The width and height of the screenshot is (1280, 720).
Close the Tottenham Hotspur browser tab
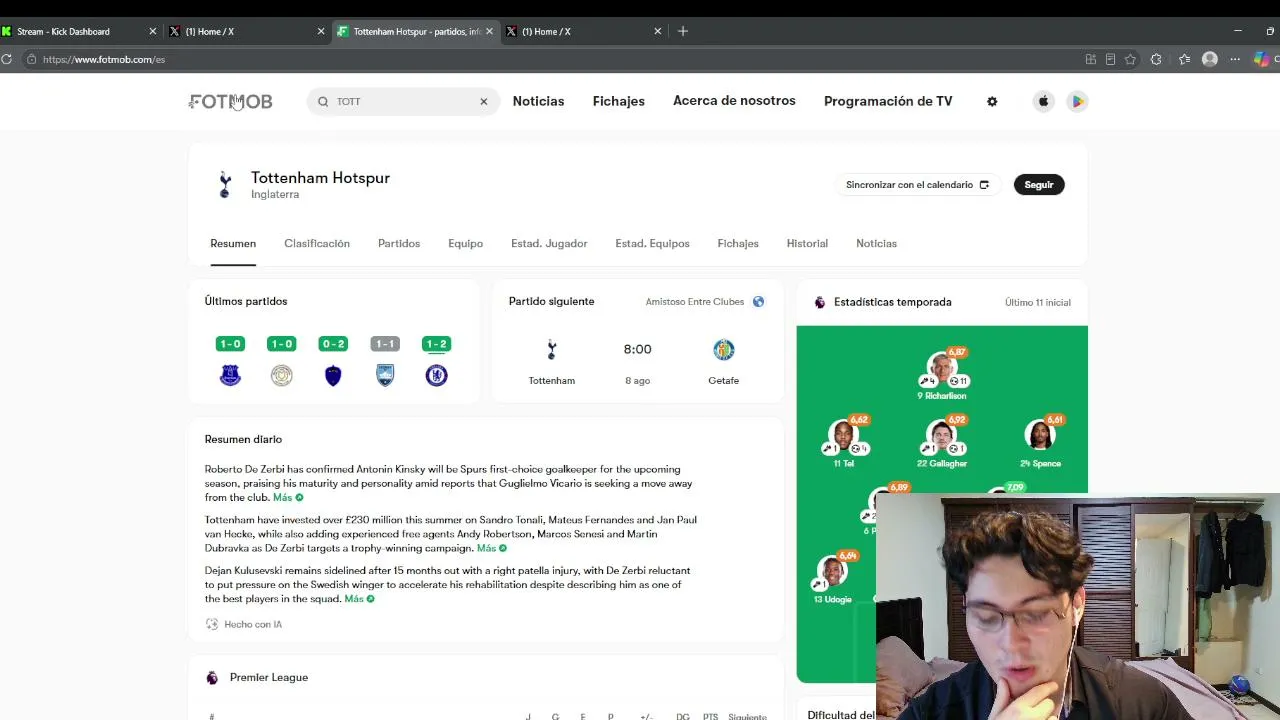click(x=489, y=32)
